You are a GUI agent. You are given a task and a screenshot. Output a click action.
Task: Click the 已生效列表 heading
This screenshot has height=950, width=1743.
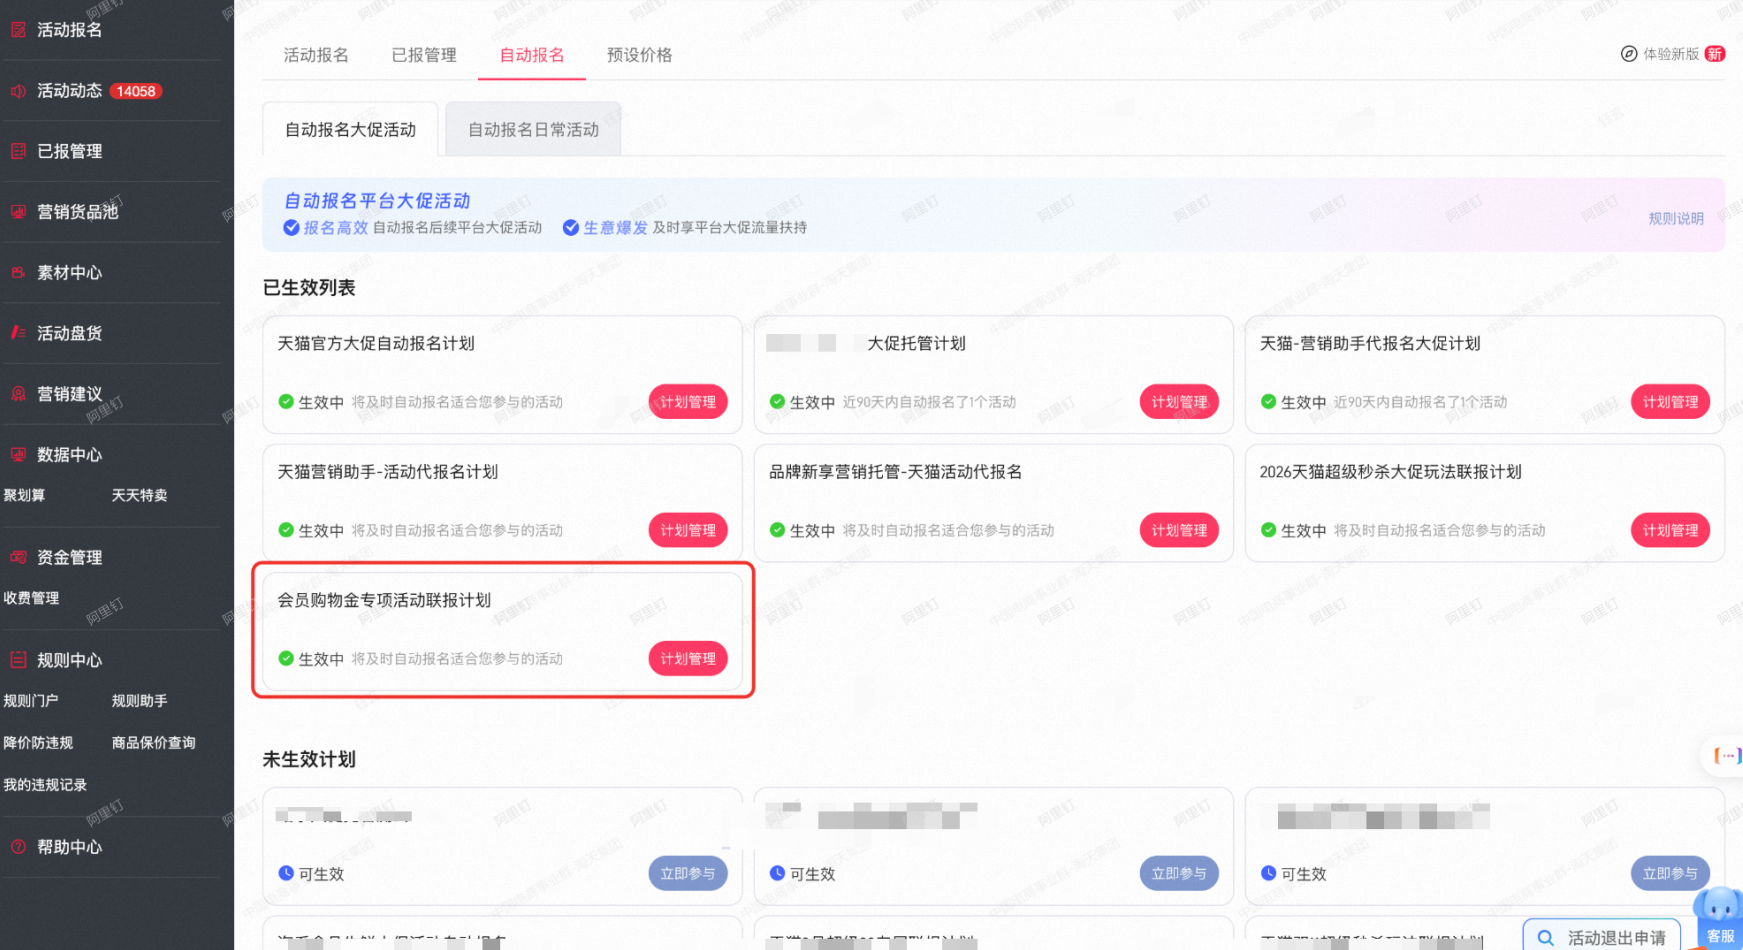click(309, 288)
